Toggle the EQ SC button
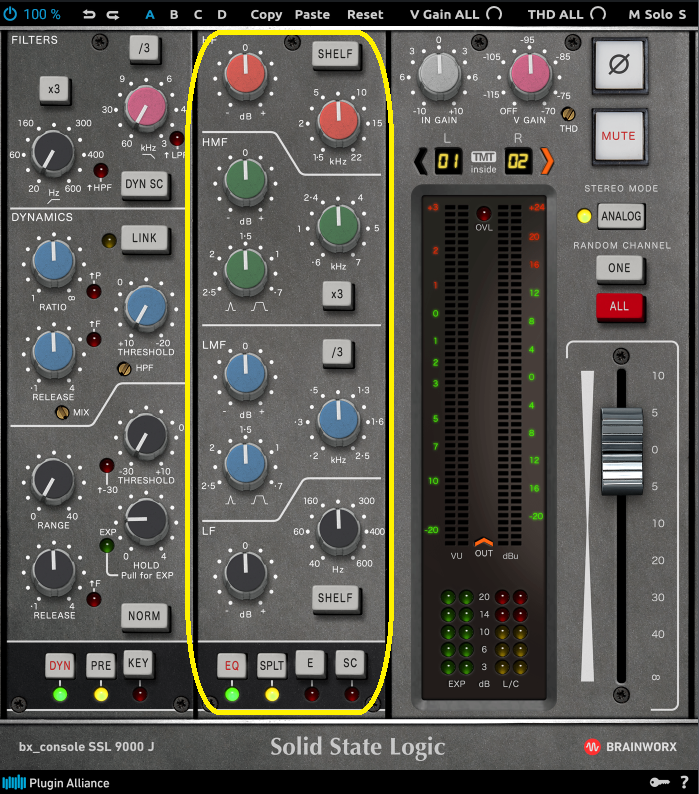Viewport: 699px width, 794px height. [350, 663]
